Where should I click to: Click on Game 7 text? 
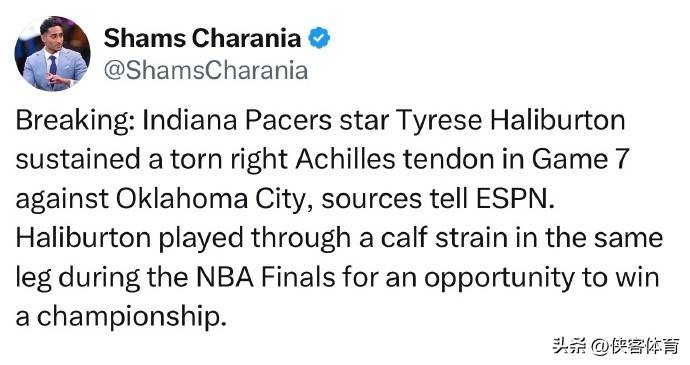(x=580, y=159)
